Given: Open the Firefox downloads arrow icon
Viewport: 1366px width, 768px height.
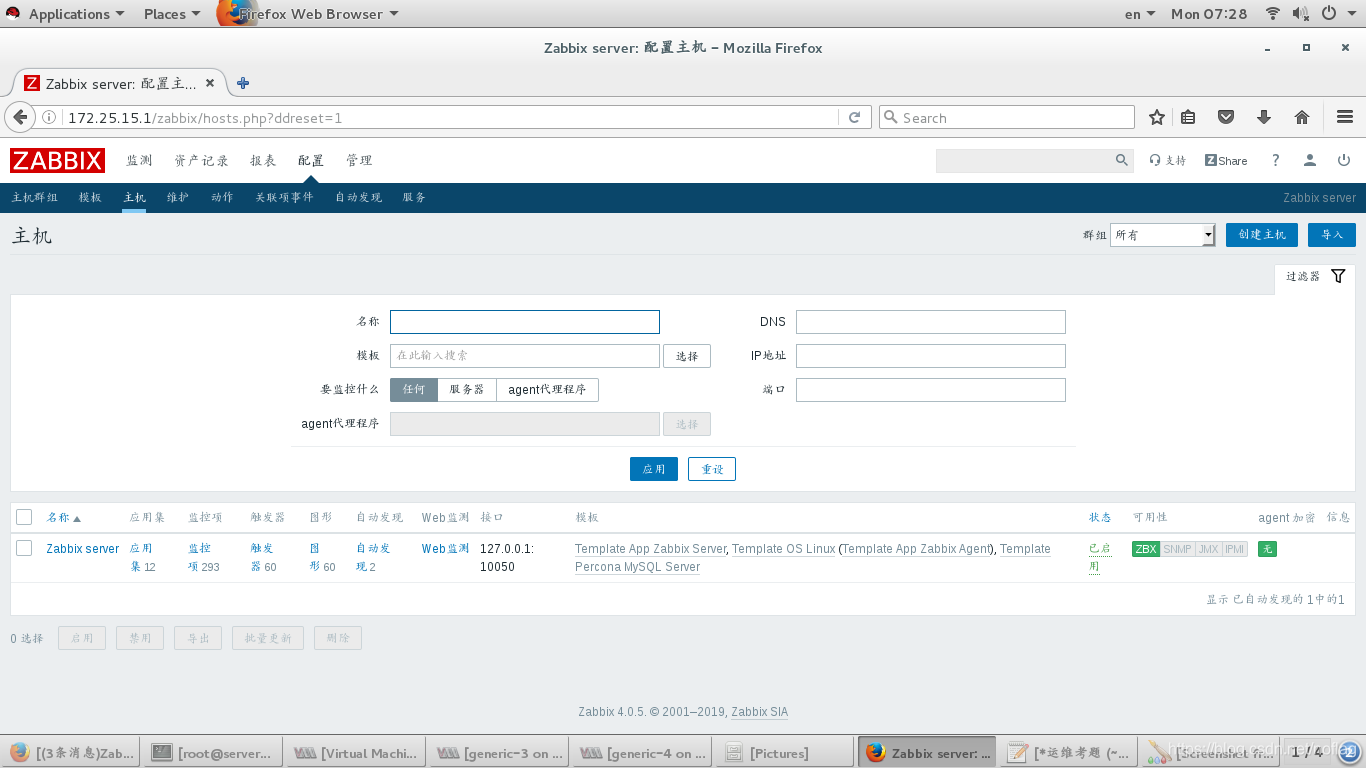Looking at the screenshot, I should [1264, 117].
